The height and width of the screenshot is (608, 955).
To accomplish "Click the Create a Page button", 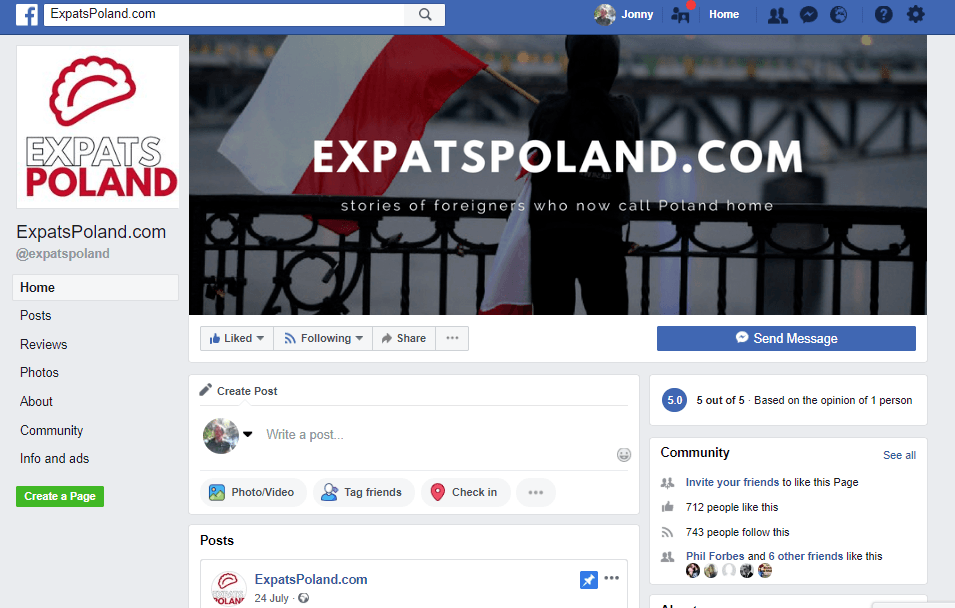I will pyautogui.click(x=60, y=496).
